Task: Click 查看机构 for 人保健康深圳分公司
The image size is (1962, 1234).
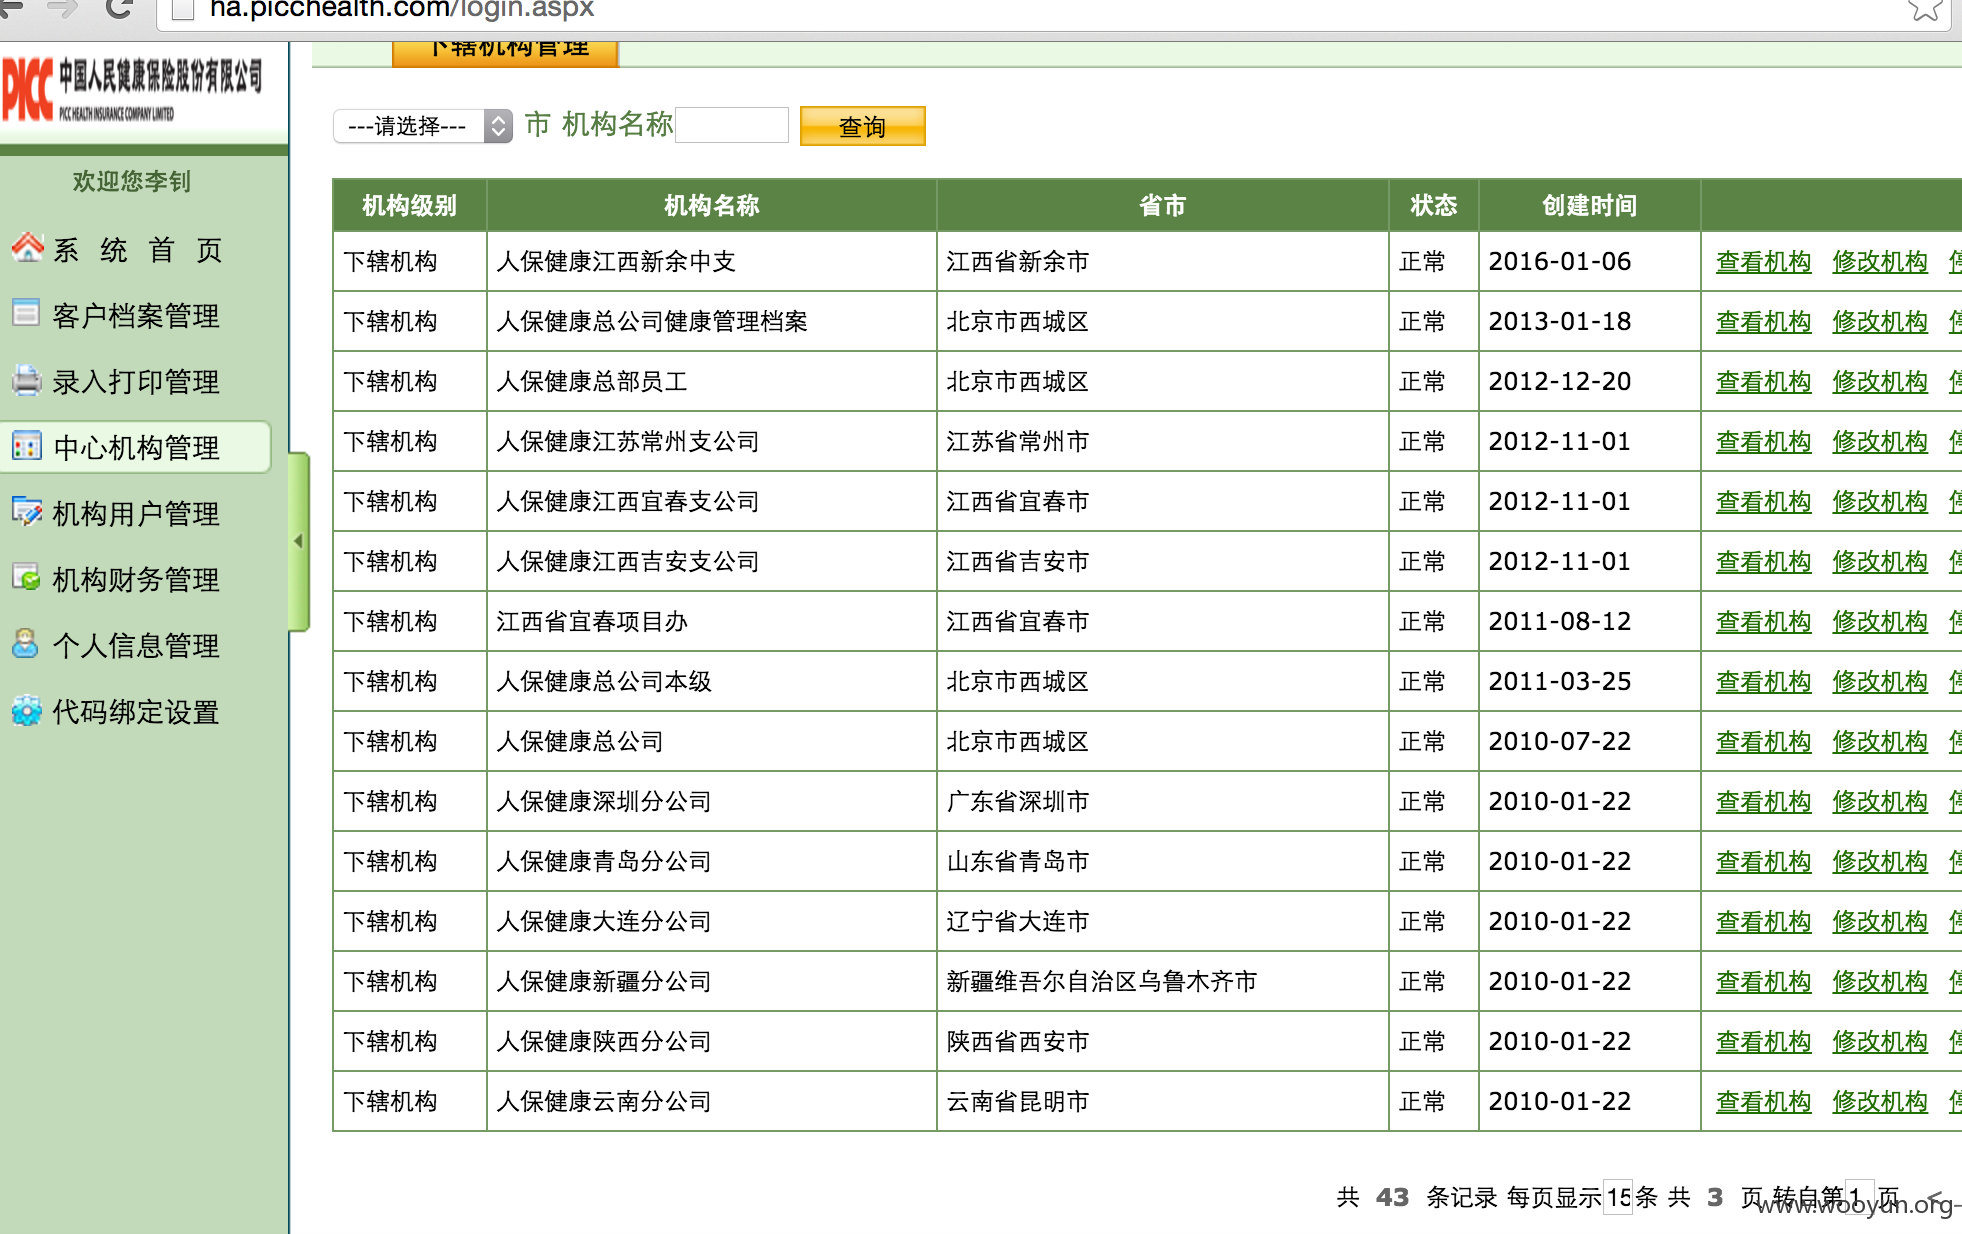Action: (1763, 802)
